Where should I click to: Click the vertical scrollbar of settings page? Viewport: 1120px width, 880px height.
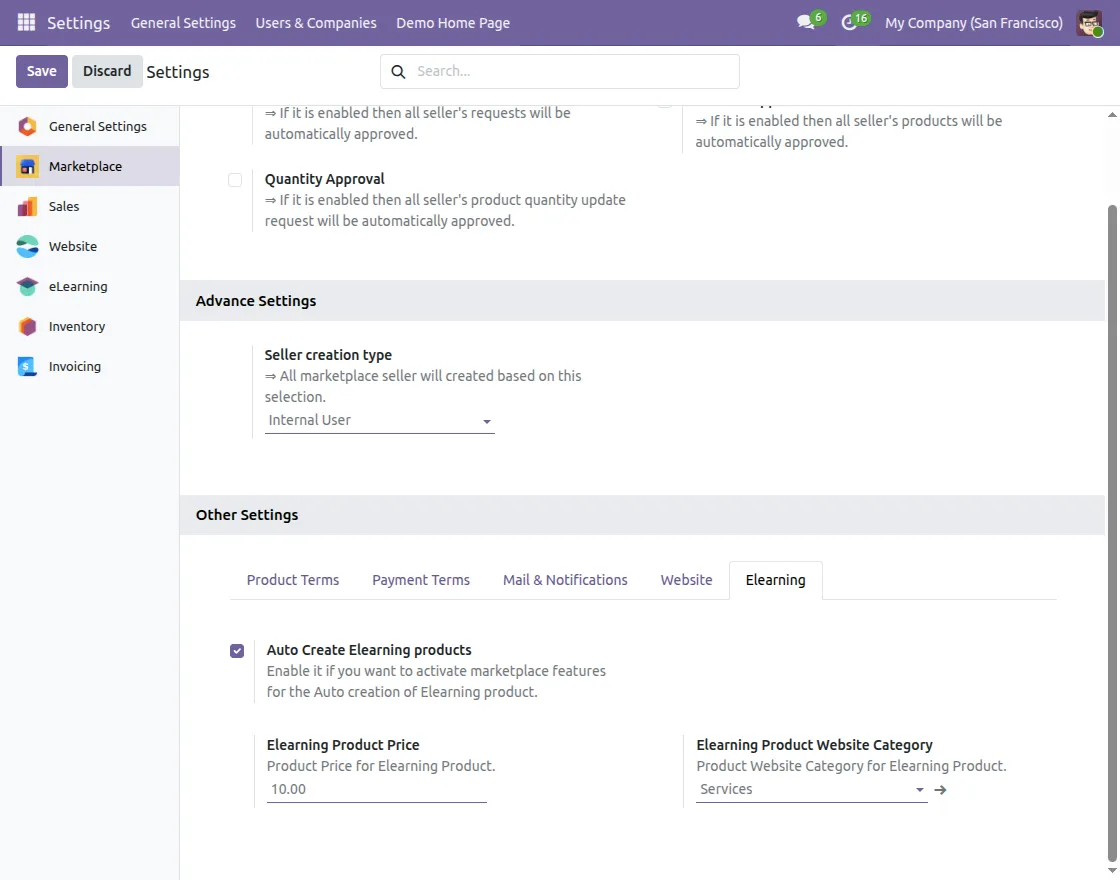coord(1112,534)
